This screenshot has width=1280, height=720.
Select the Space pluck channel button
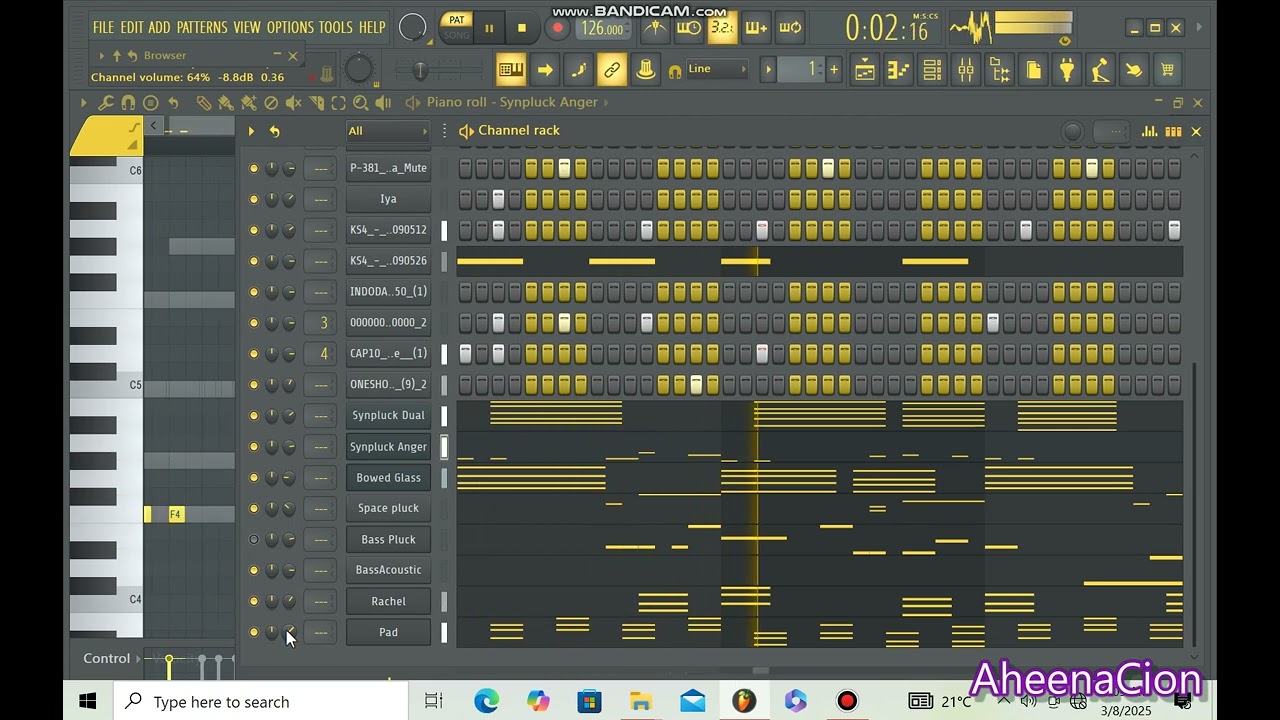coord(388,508)
